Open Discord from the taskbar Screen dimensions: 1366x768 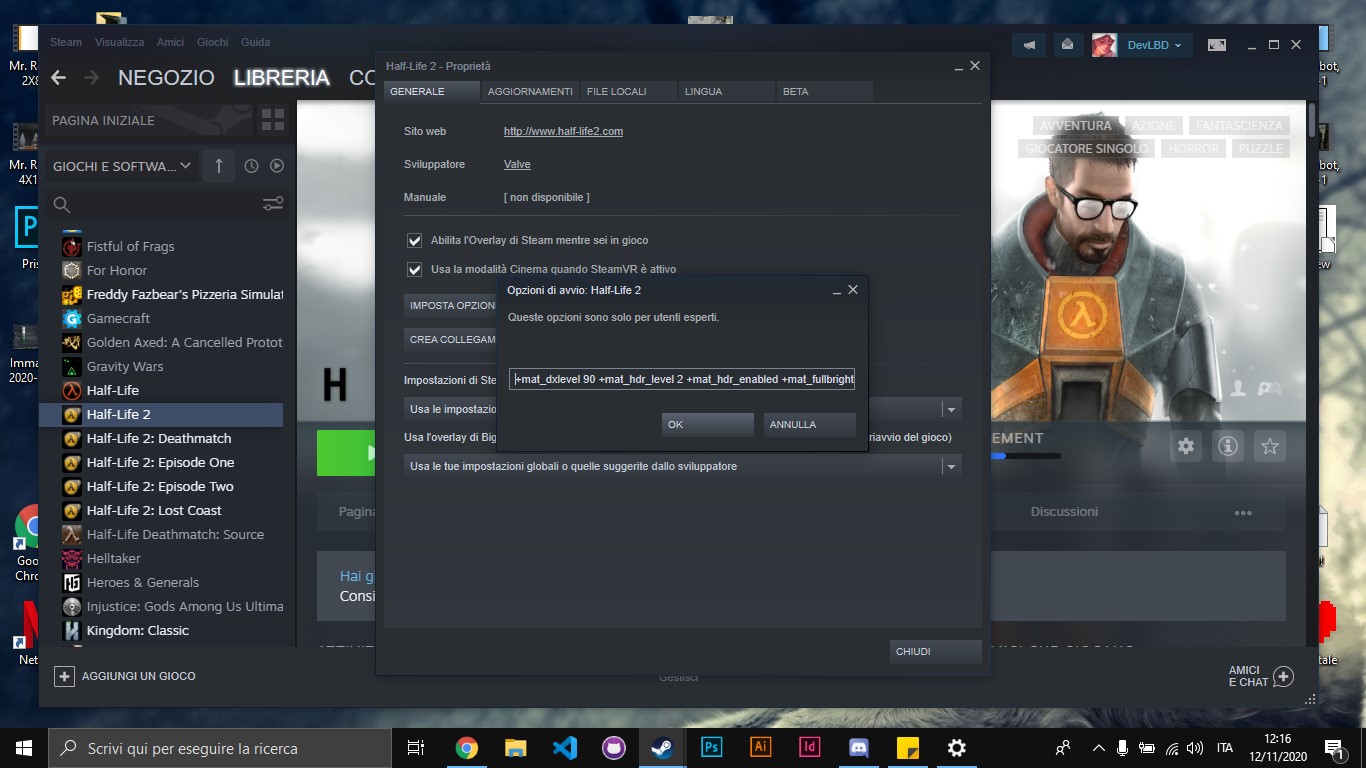pyautogui.click(x=858, y=747)
